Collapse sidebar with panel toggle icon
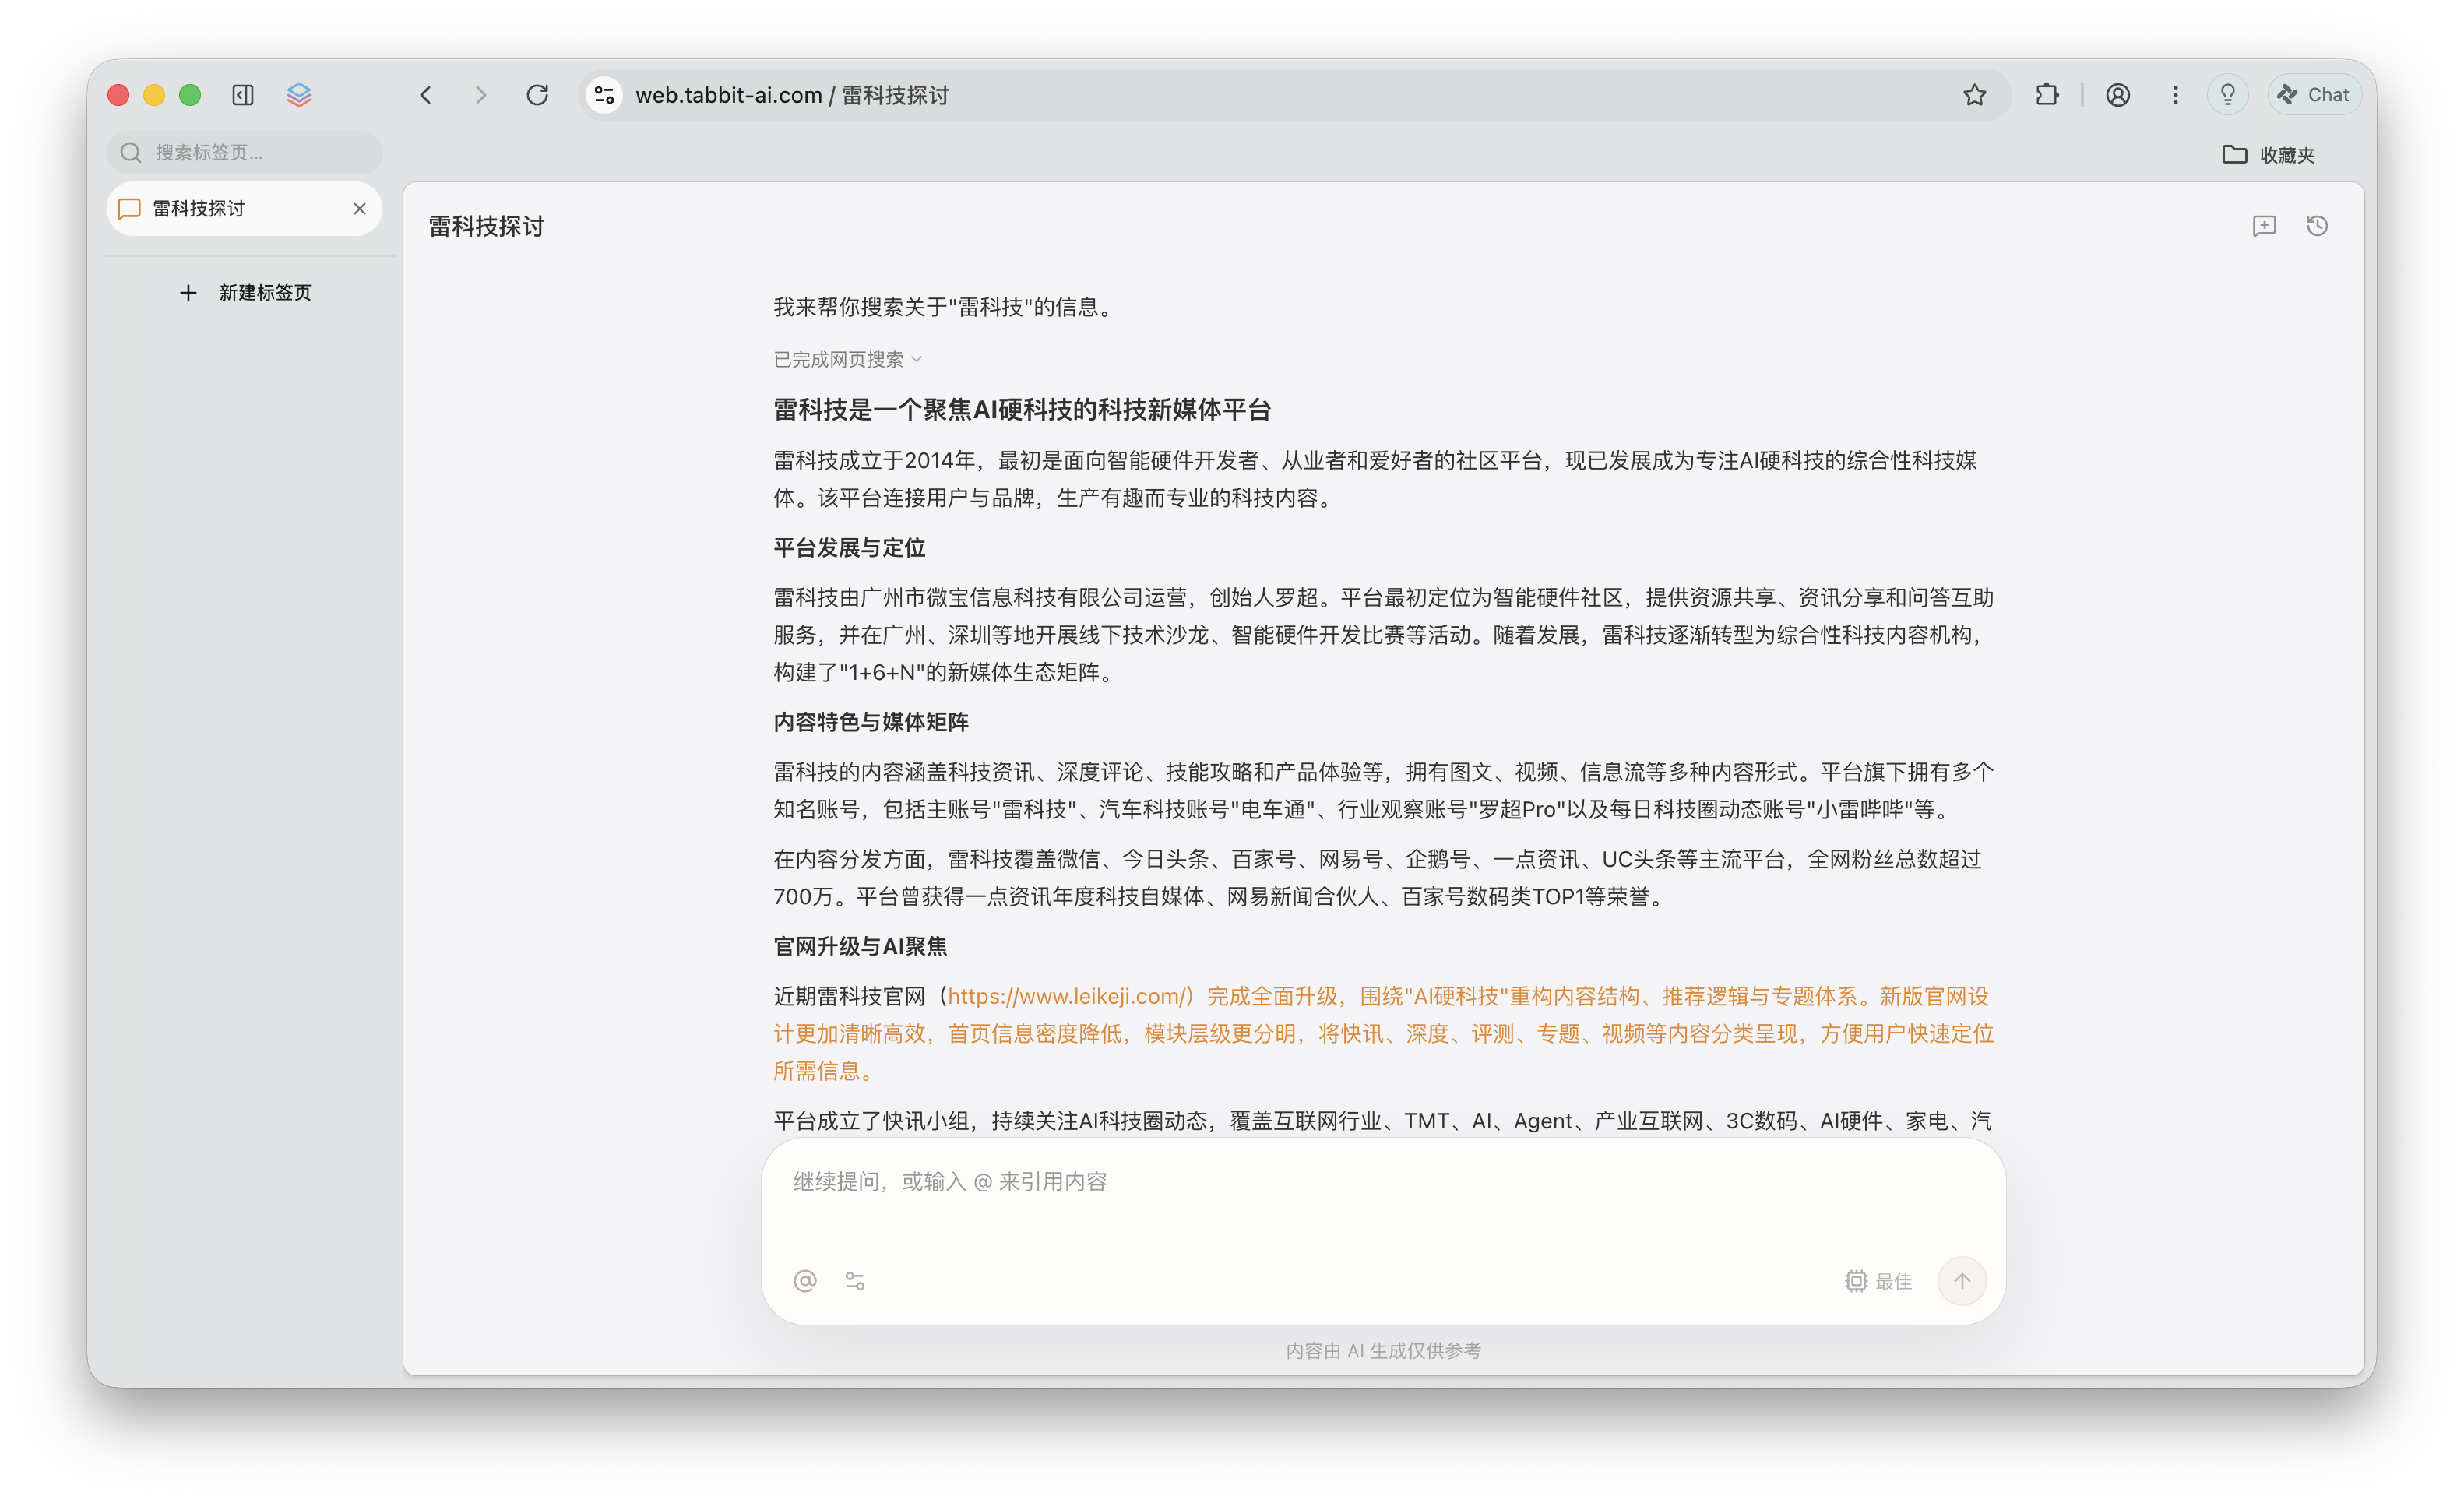This screenshot has height=1503, width=2464. tap(242, 94)
